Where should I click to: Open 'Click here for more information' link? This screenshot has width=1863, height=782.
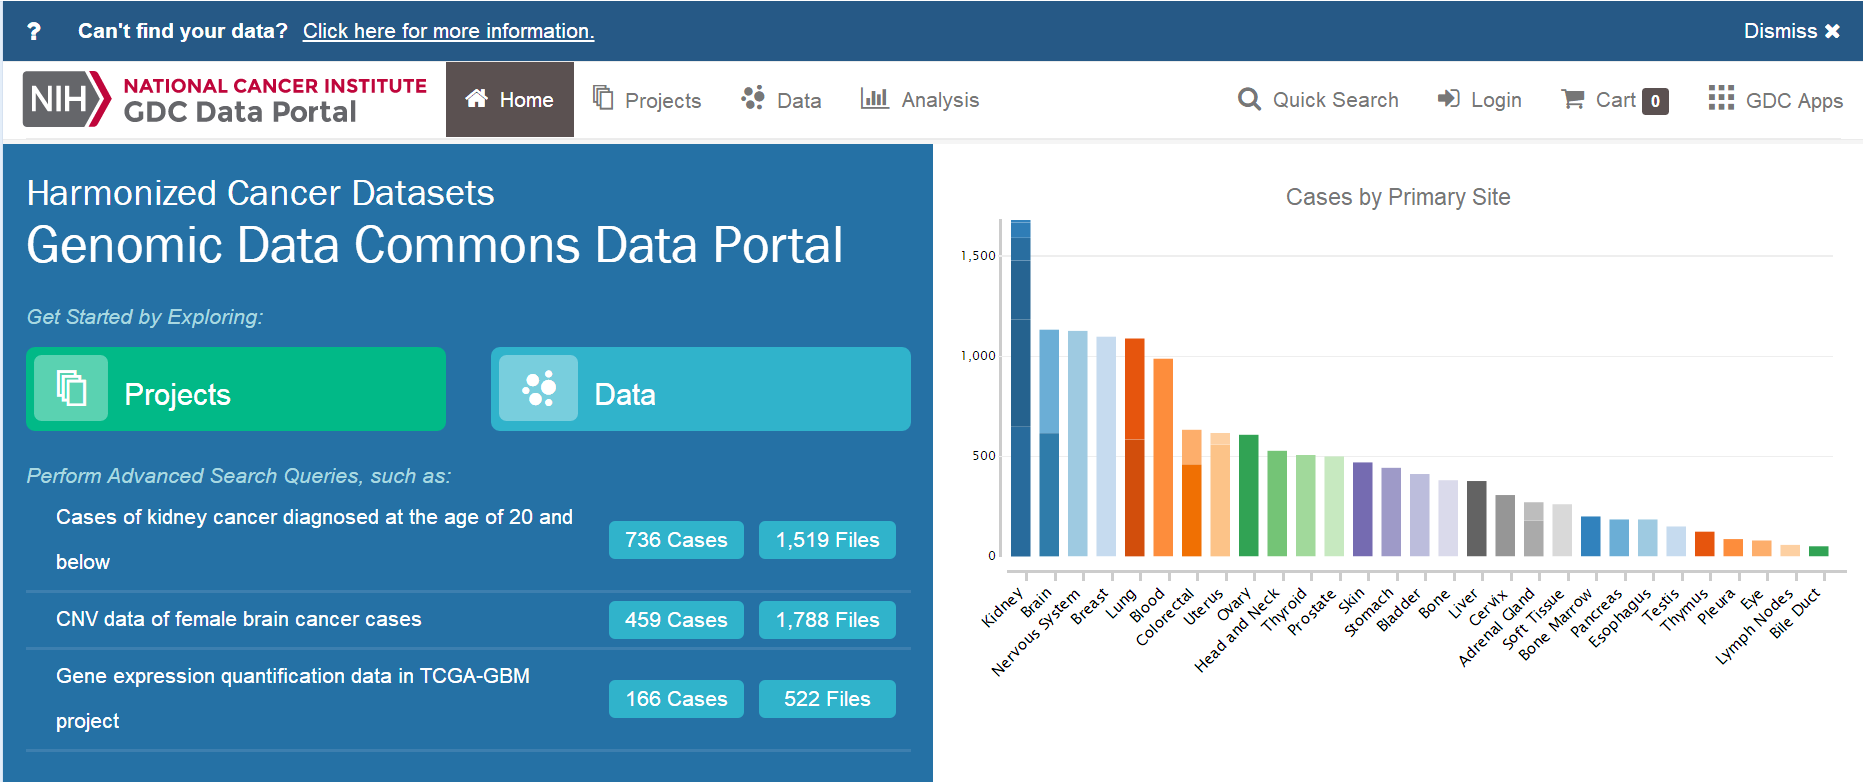pyautogui.click(x=448, y=31)
